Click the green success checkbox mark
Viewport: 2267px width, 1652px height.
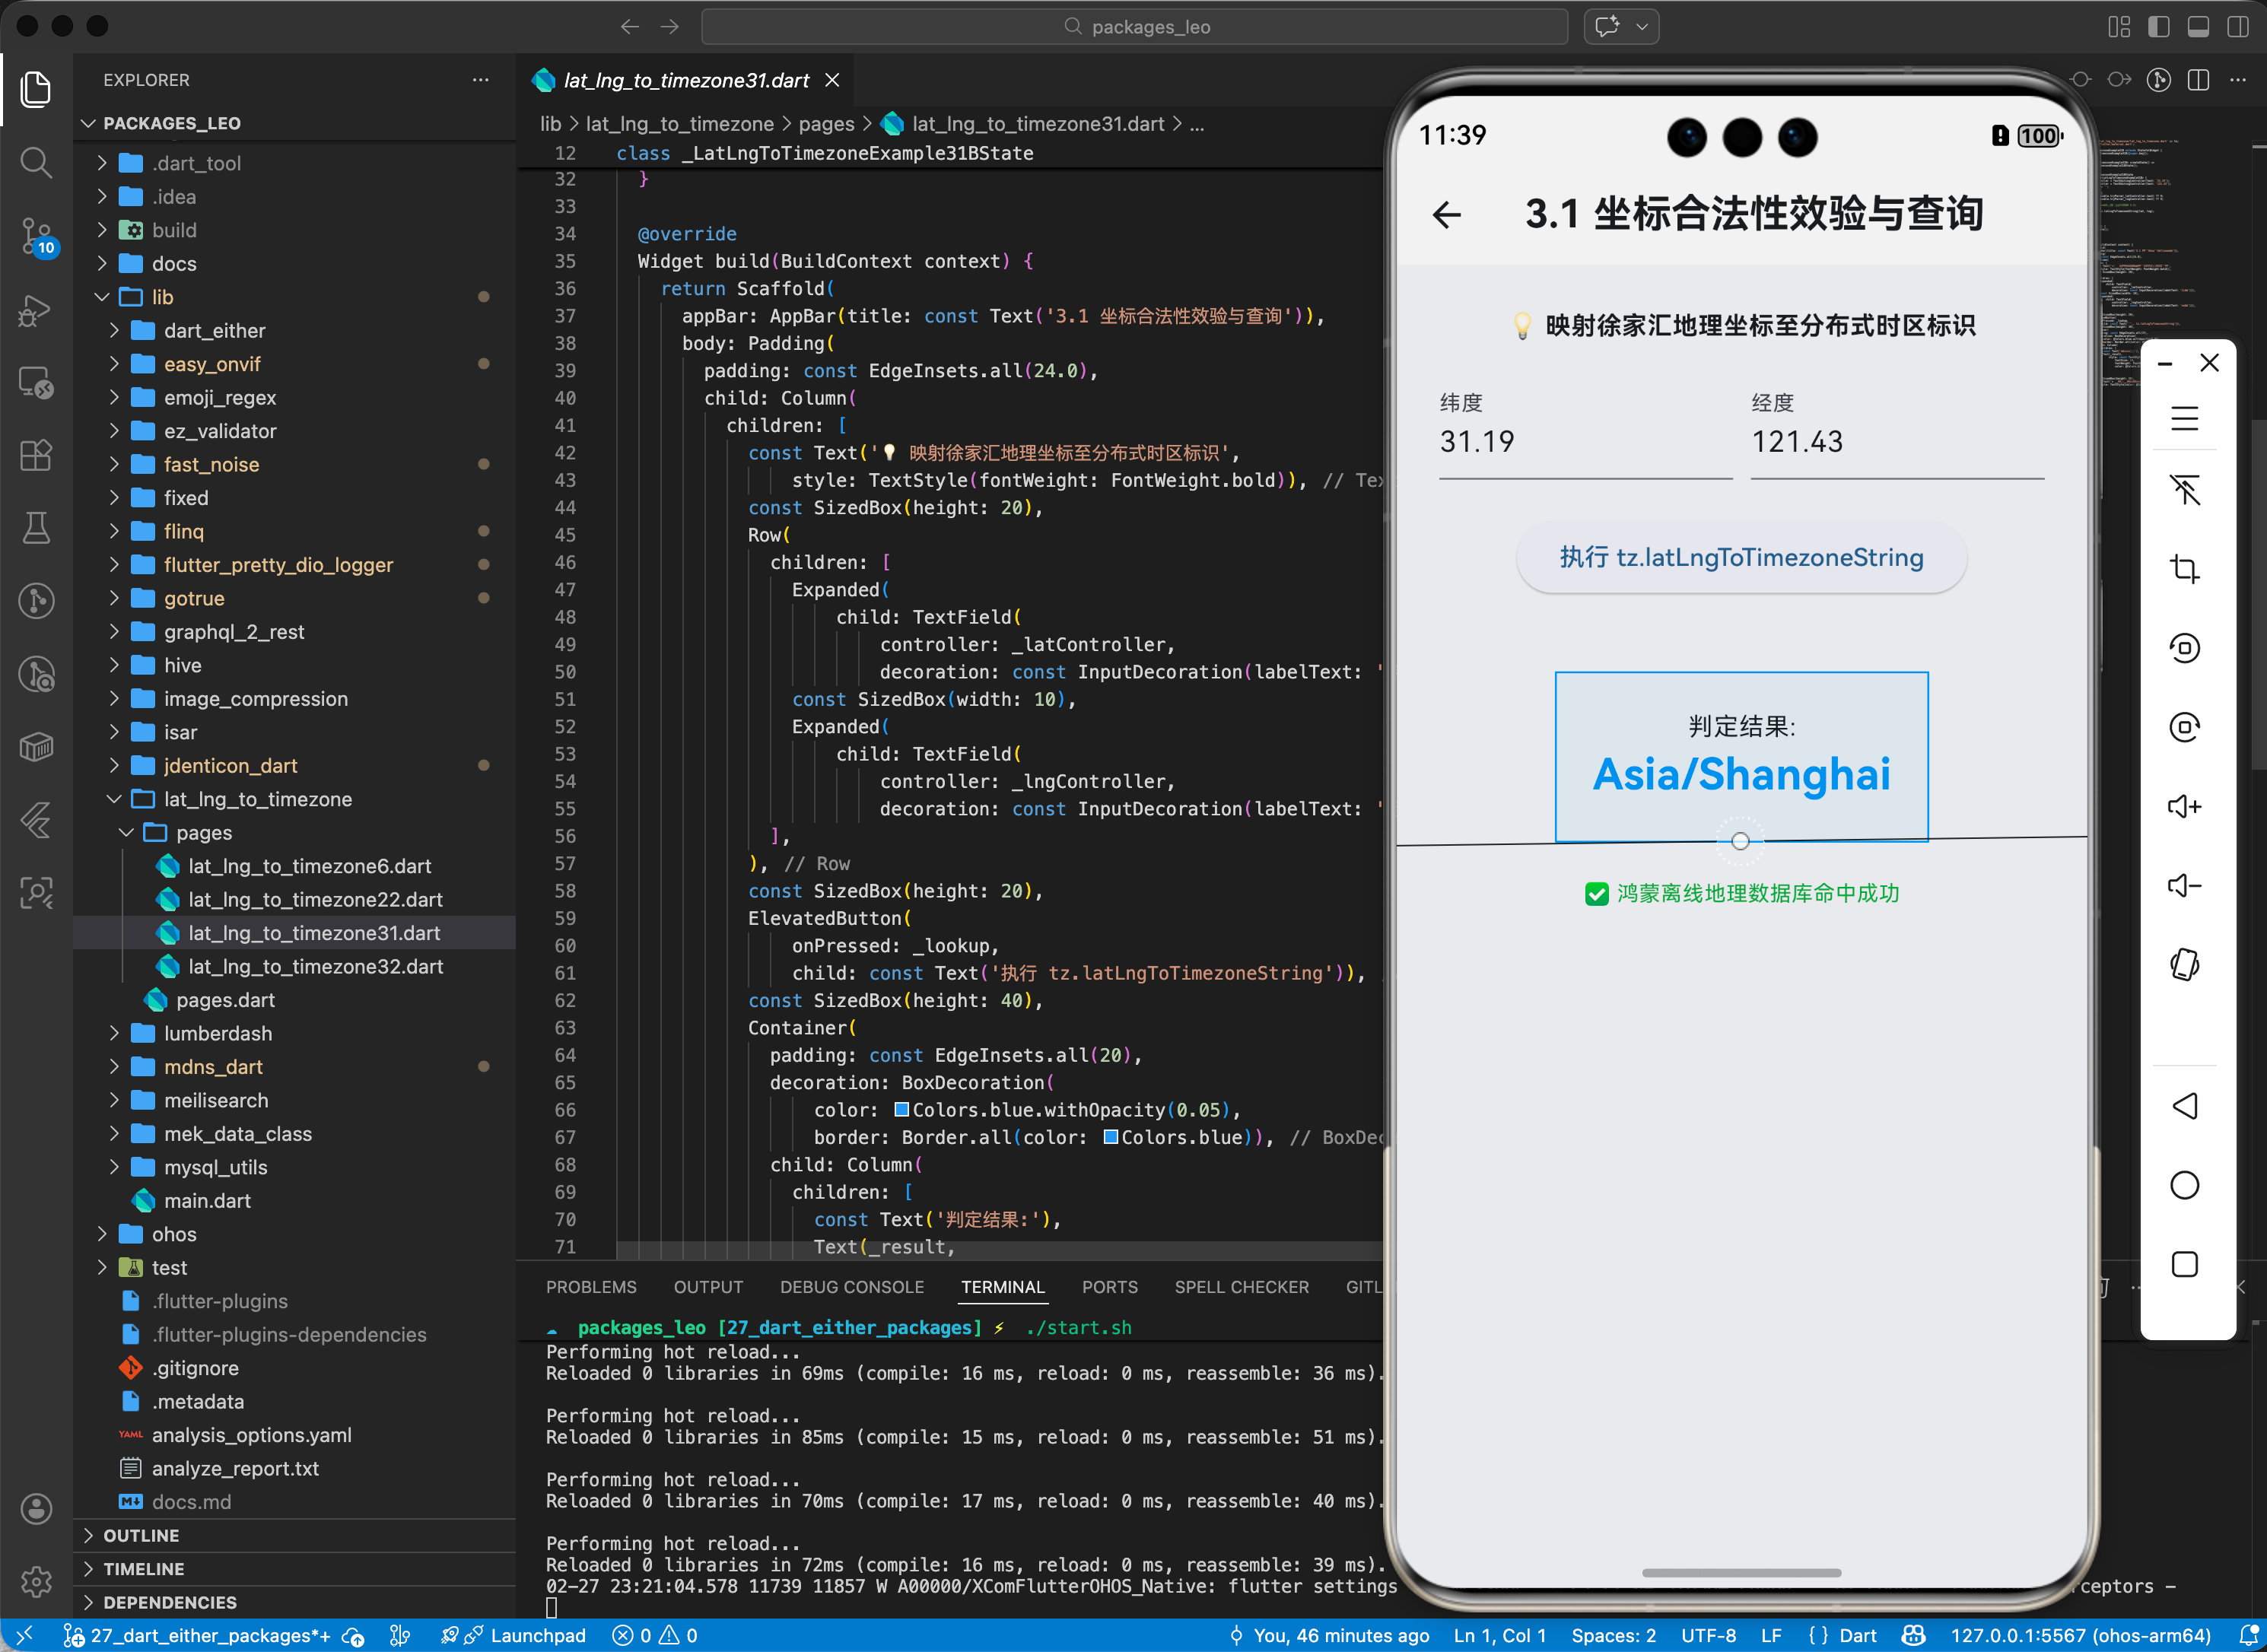[x=1596, y=894]
